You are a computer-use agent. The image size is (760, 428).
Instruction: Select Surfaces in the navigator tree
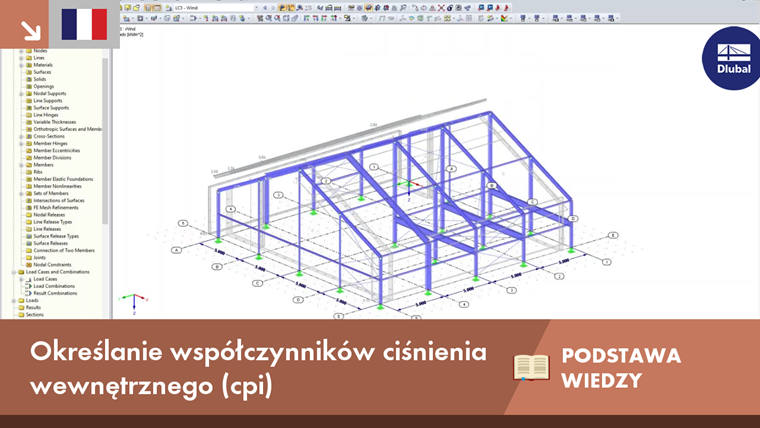(42, 72)
